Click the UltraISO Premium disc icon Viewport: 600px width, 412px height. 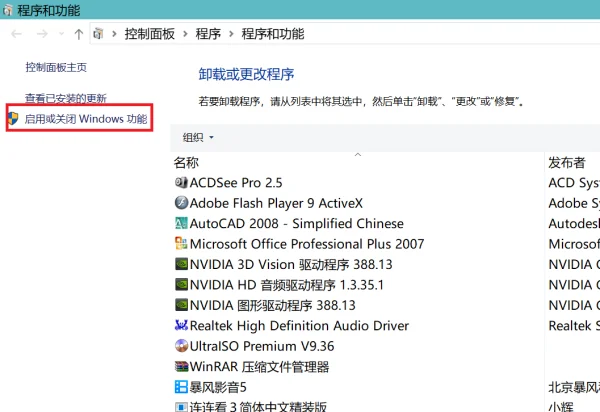(181, 346)
